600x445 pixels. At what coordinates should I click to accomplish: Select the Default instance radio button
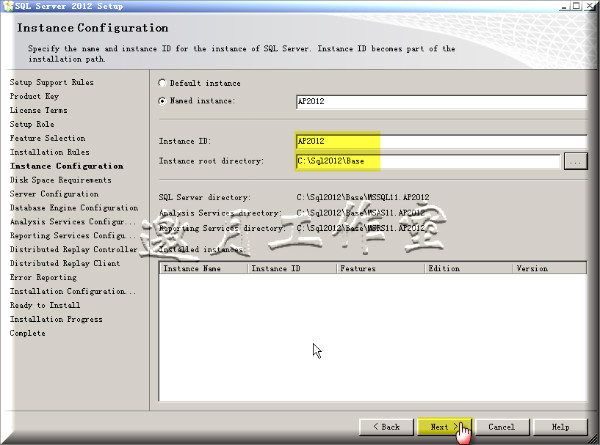pos(162,83)
